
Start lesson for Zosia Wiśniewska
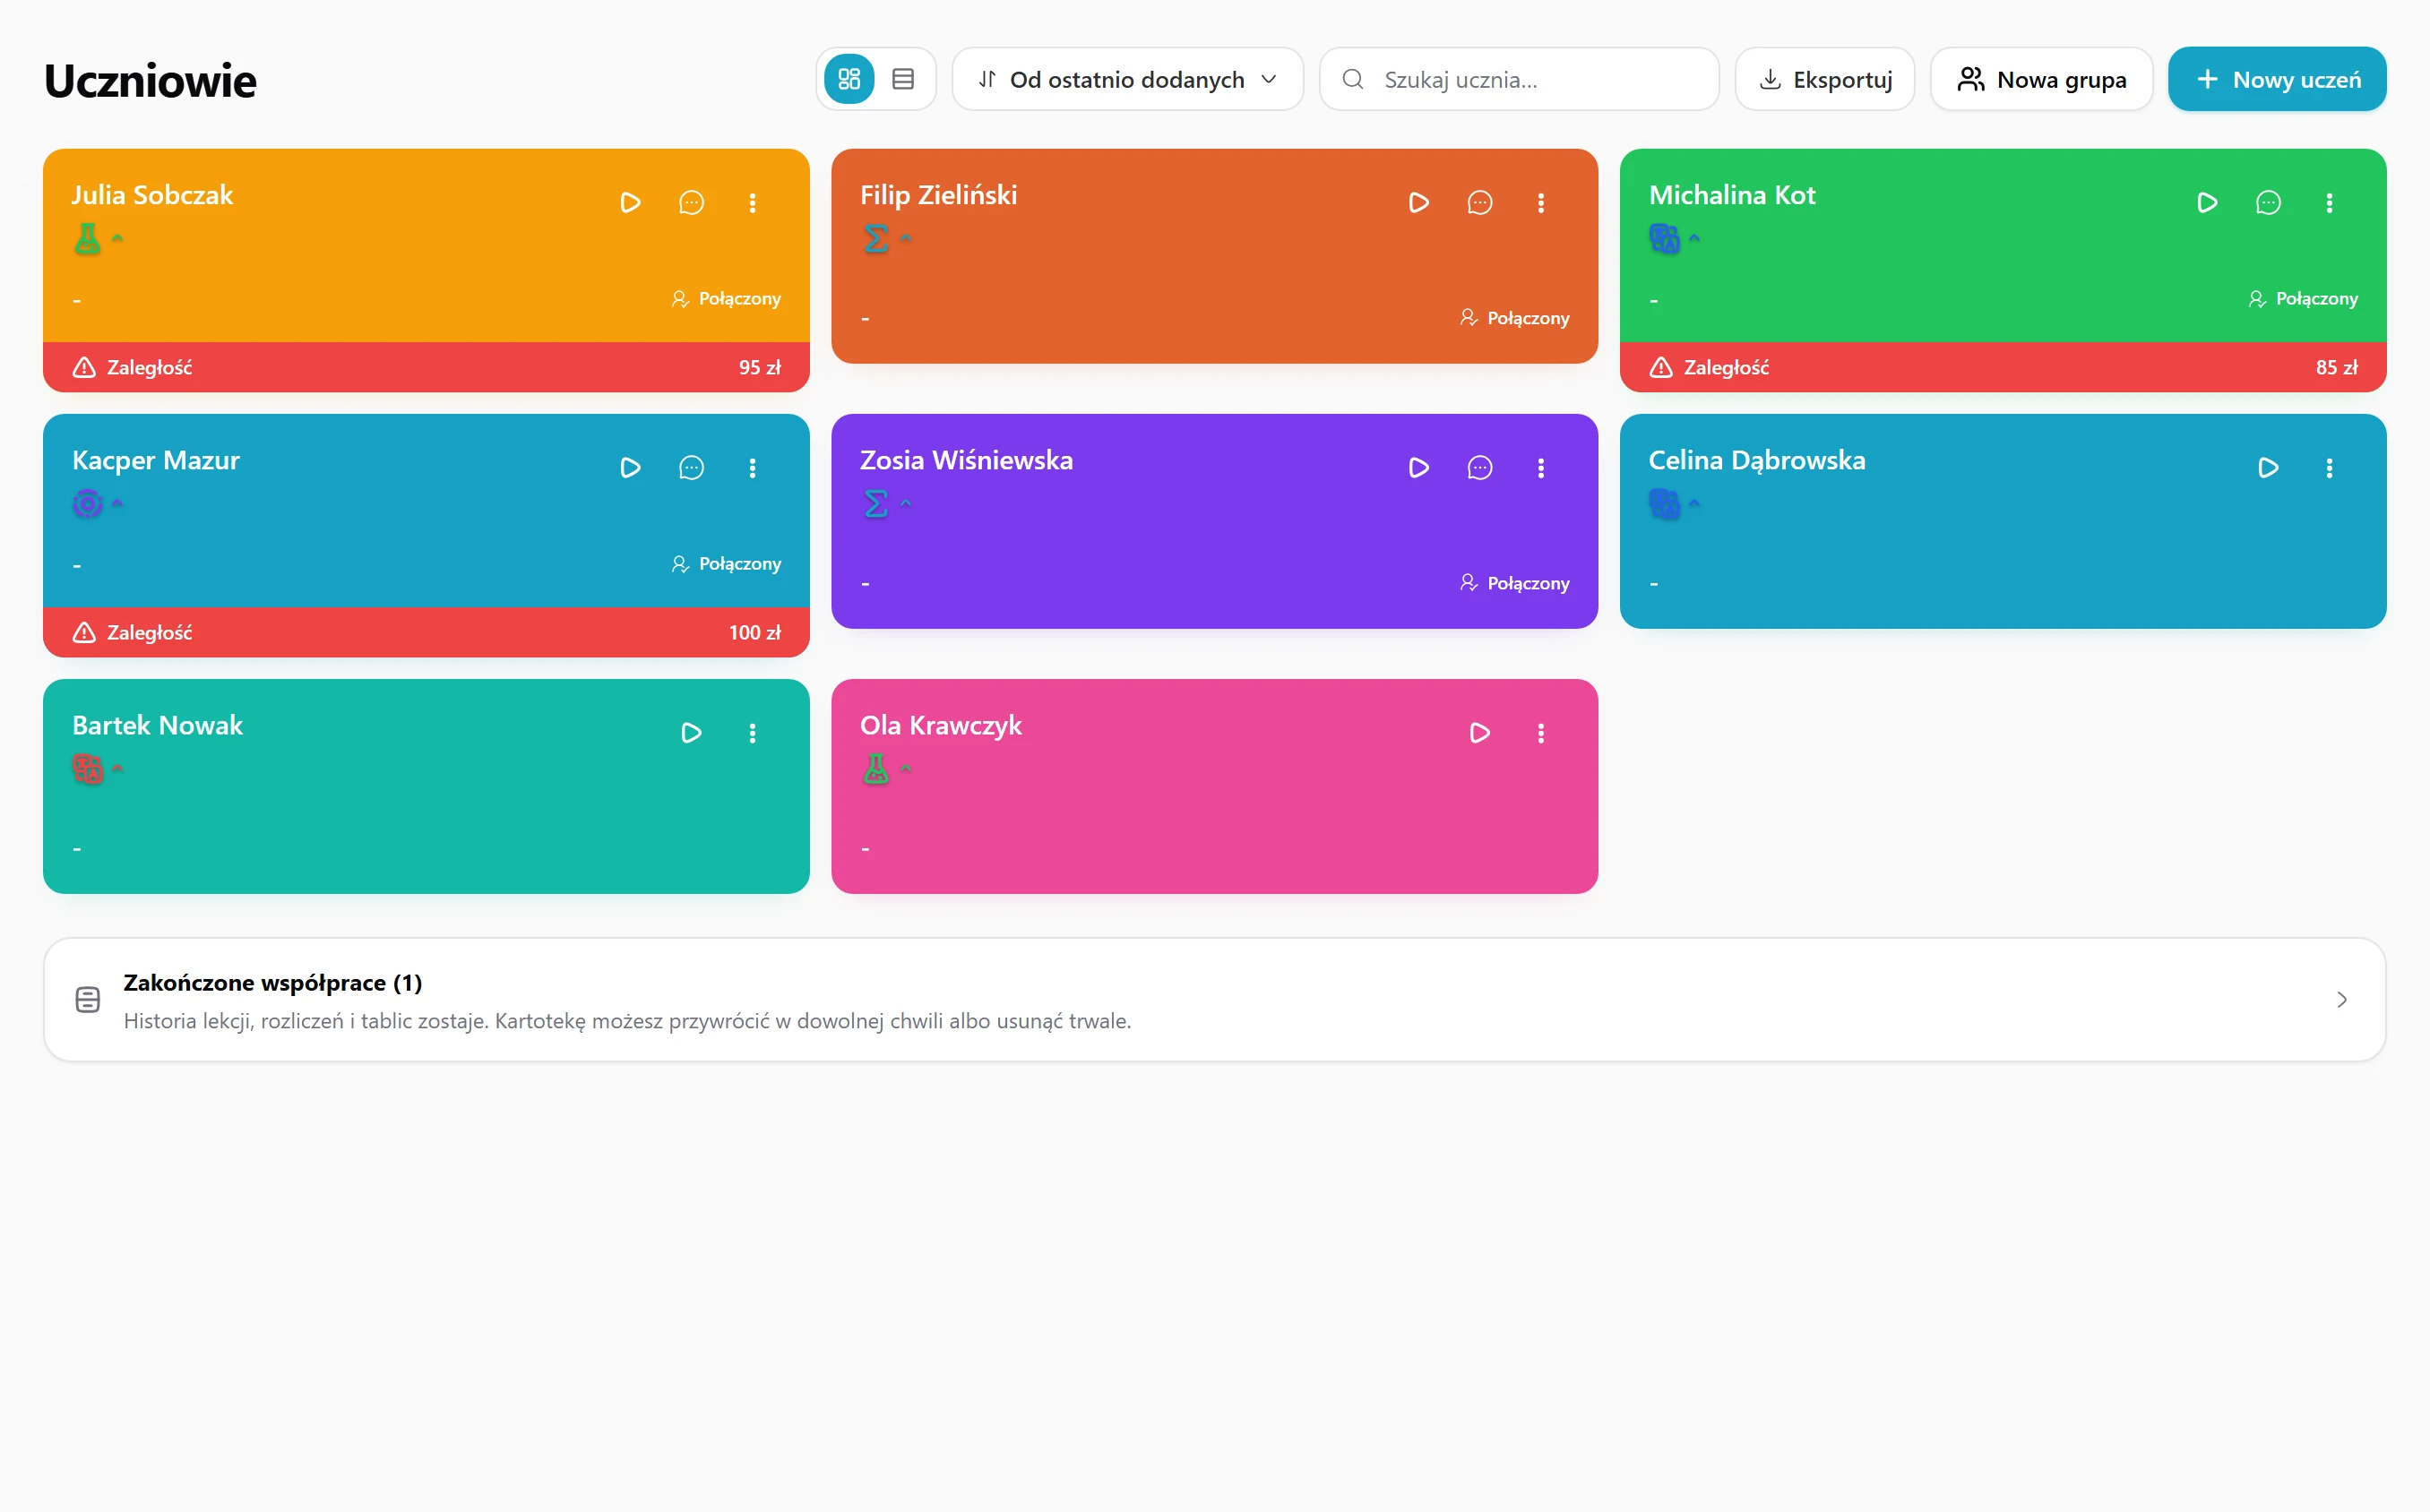(1418, 468)
